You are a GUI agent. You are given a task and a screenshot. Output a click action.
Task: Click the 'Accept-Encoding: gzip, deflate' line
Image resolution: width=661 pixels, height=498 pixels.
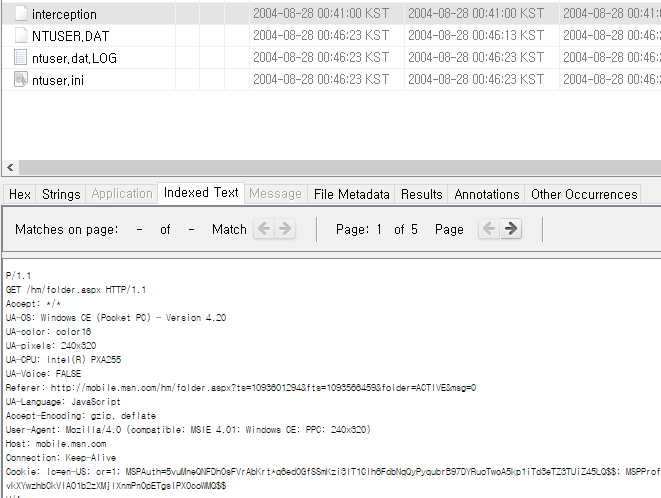(81, 416)
